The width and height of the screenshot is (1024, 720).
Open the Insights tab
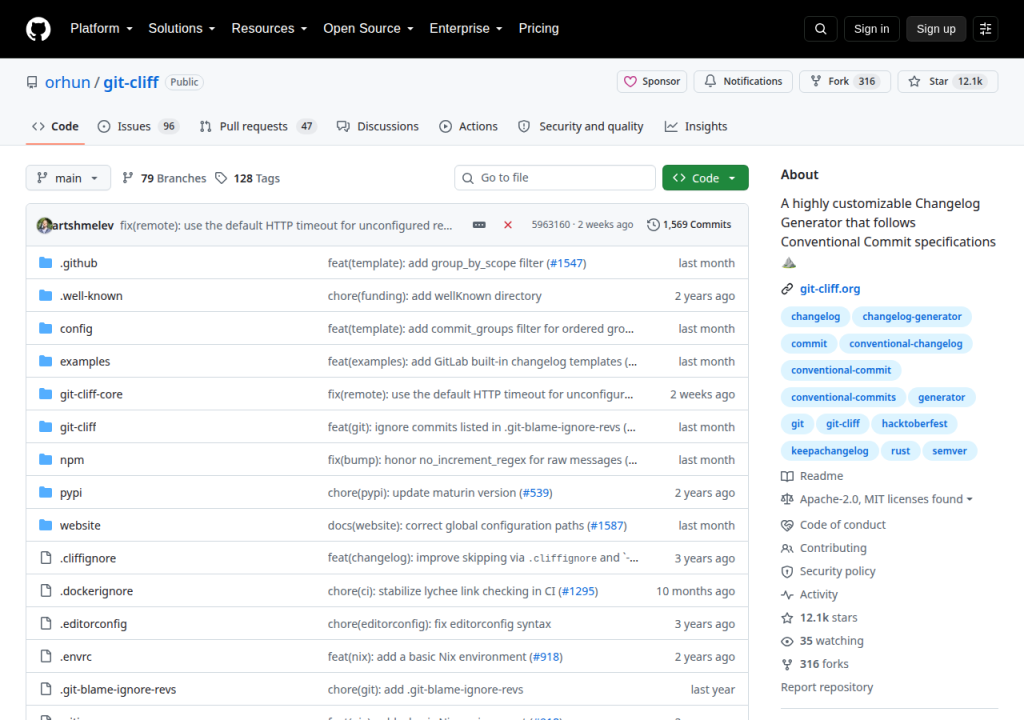tap(696, 127)
